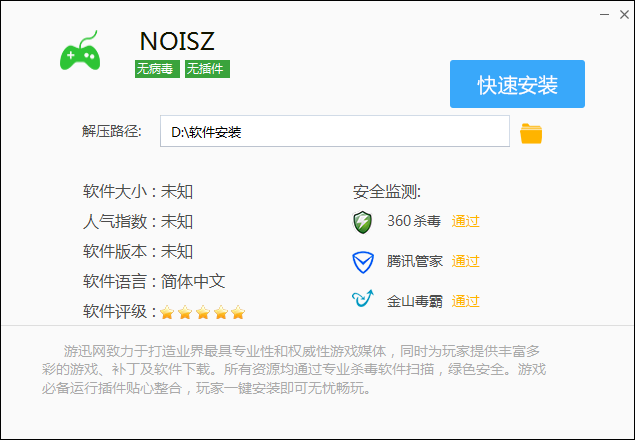Click 通过 next to 腾讯管家

466,261
